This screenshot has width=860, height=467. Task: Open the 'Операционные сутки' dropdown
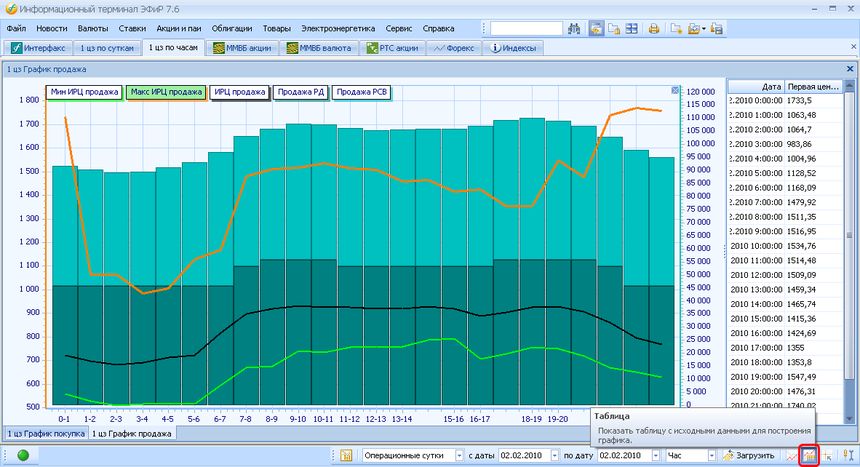(459, 455)
